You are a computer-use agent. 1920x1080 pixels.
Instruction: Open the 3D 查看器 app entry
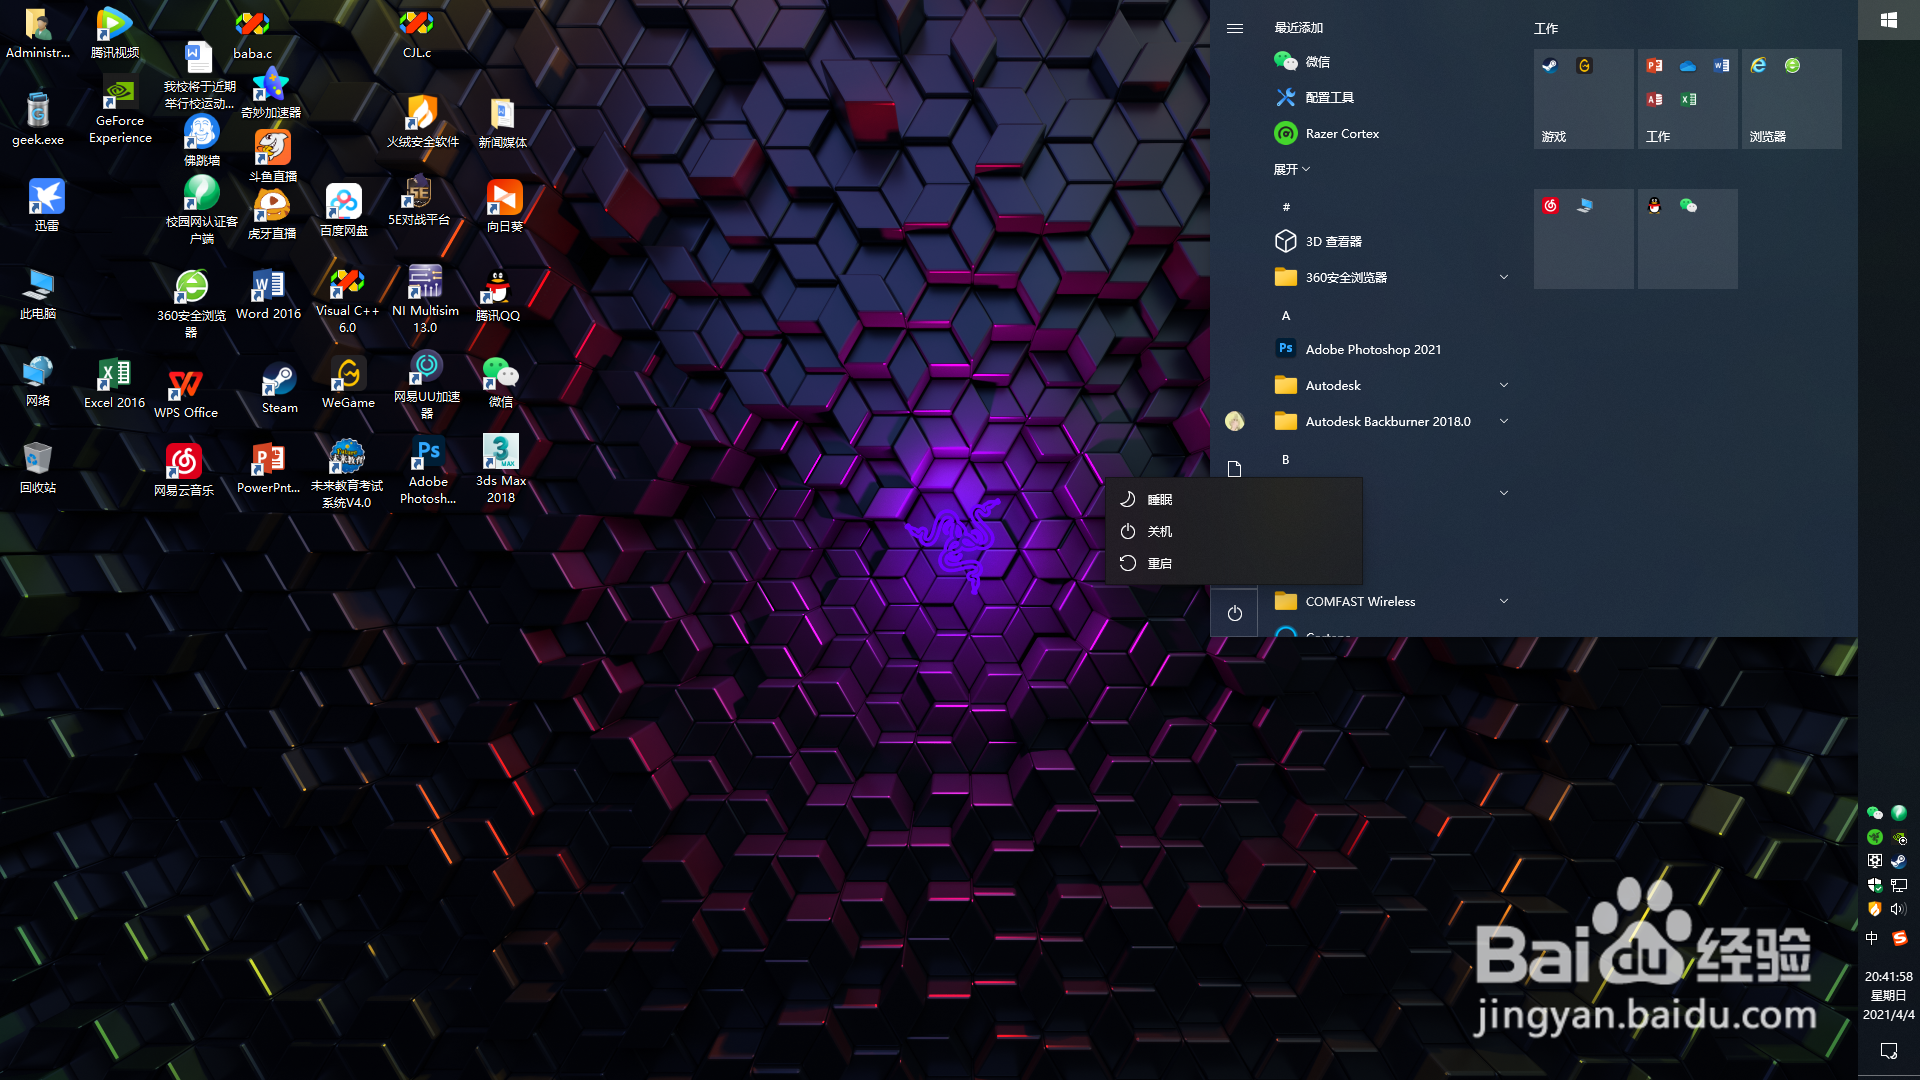(1333, 241)
